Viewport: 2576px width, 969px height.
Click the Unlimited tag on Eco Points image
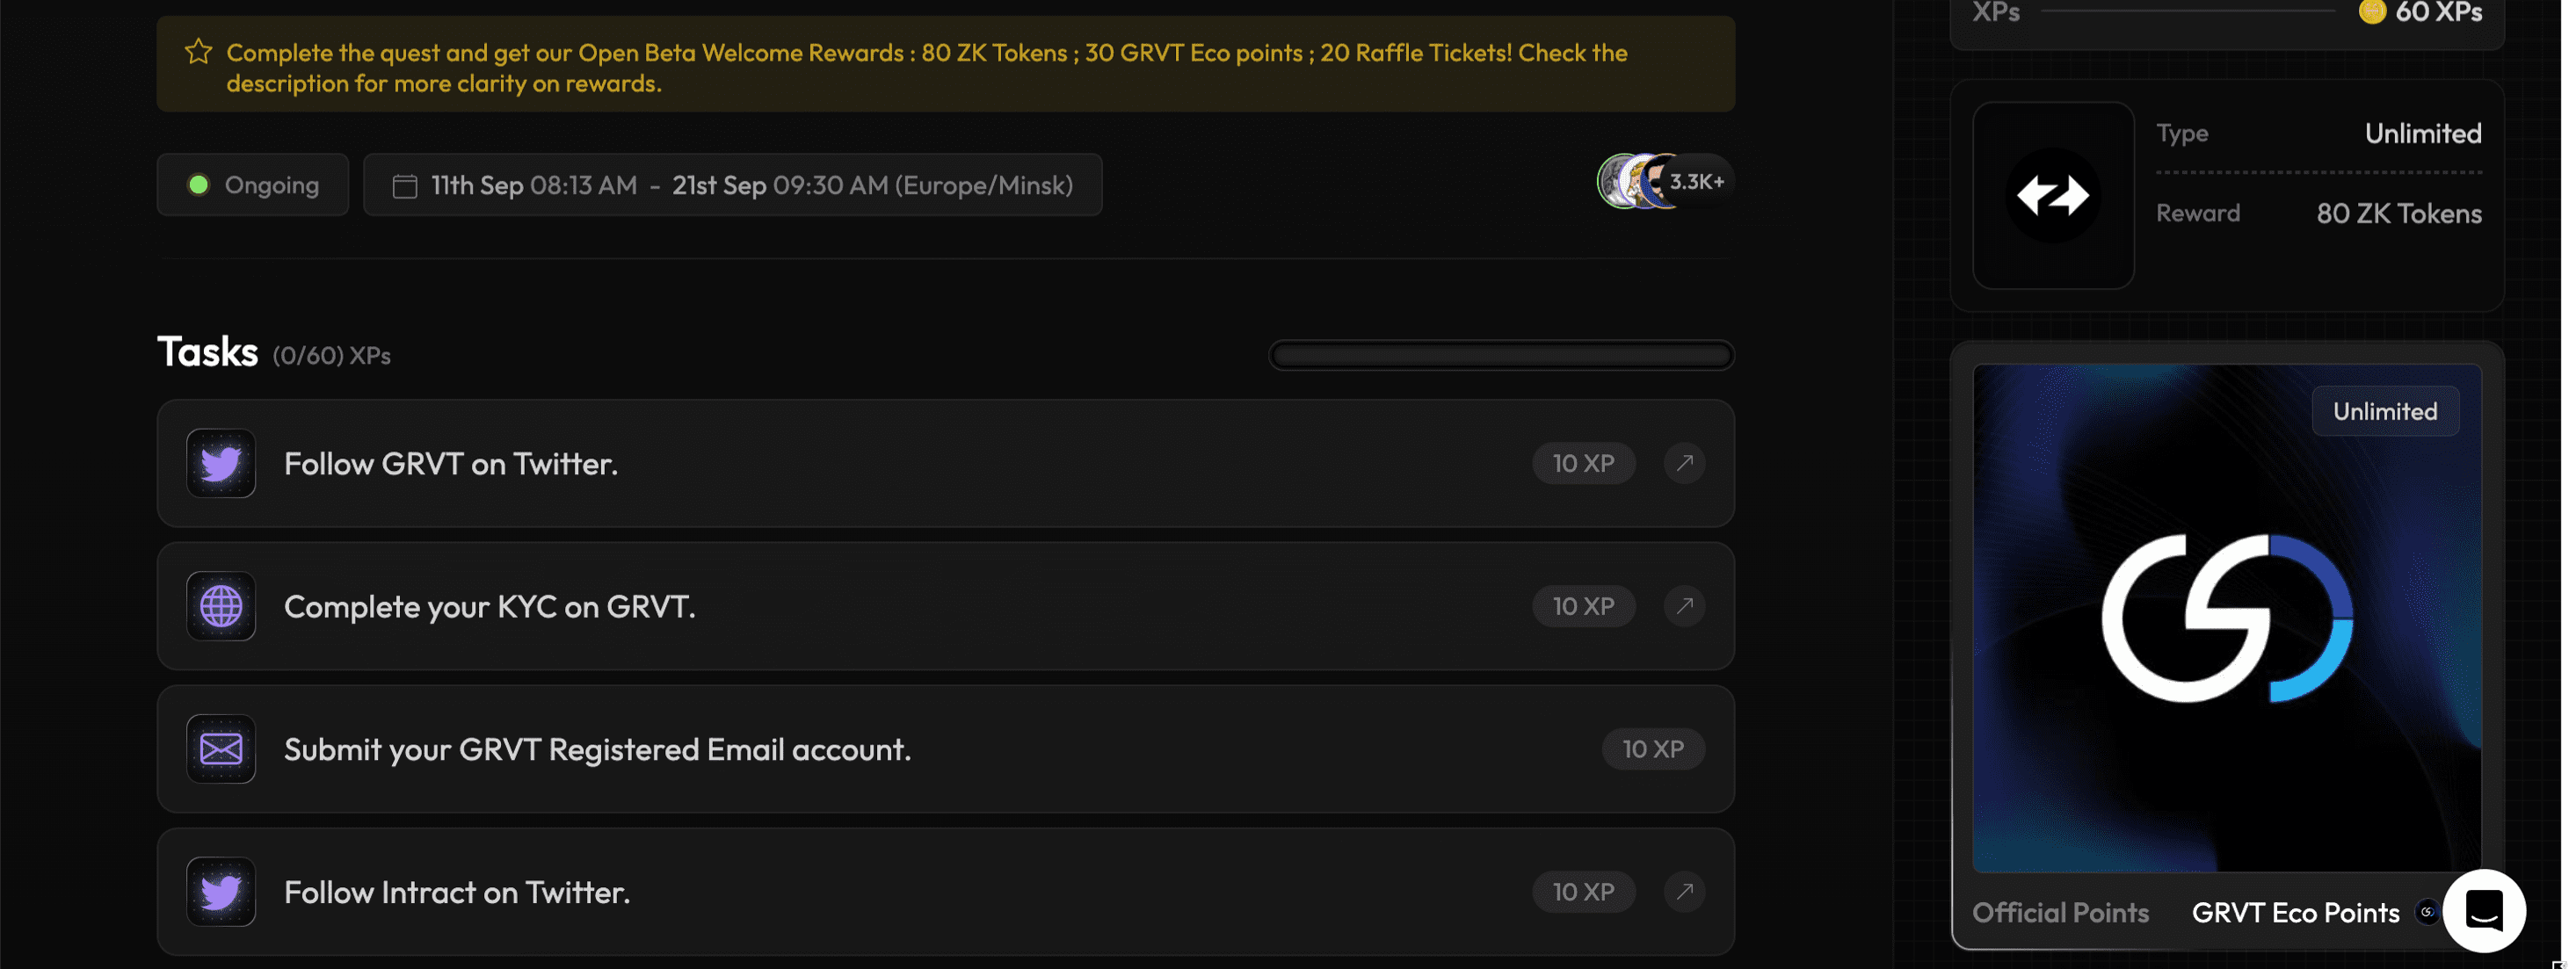pos(2384,411)
